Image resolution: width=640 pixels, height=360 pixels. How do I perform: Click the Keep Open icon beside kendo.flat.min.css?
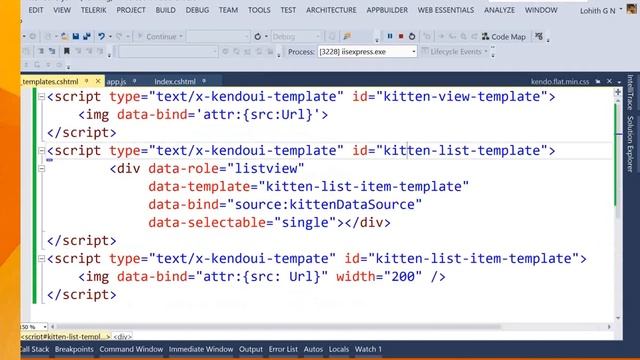(x=598, y=82)
